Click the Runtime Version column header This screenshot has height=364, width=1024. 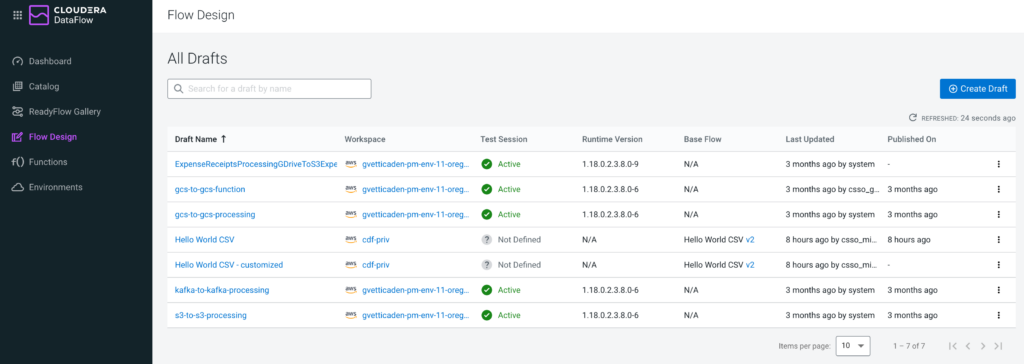pyautogui.click(x=612, y=139)
